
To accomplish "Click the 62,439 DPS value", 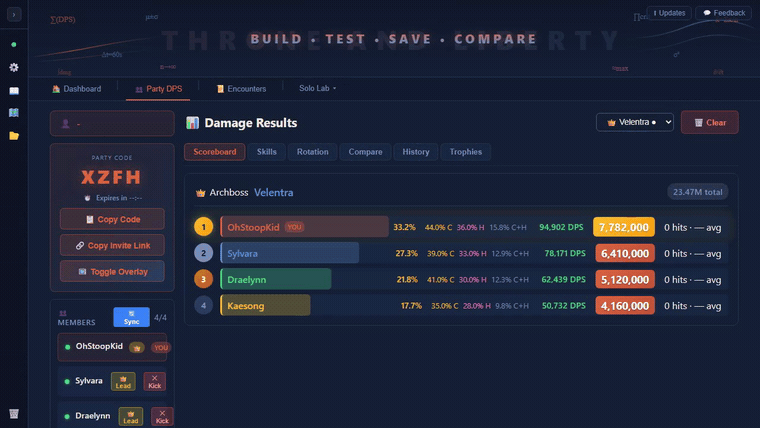I will point(564,279).
